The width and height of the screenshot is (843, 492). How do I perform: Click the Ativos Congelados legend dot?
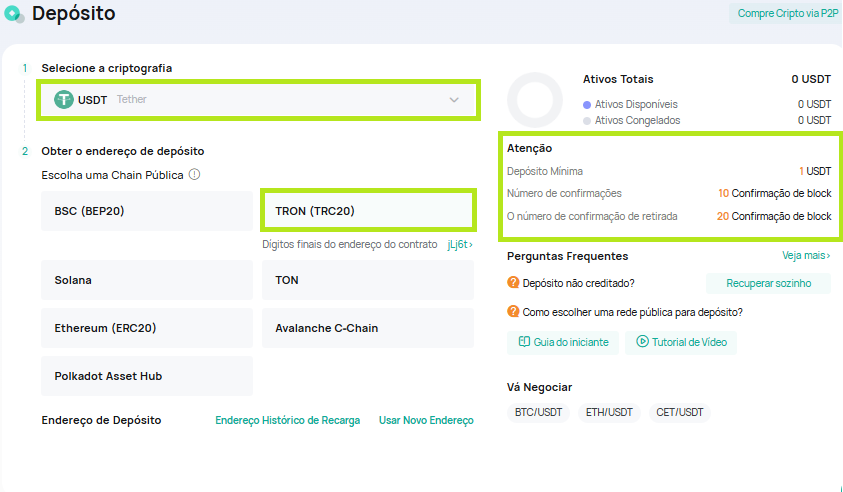[587, 121]
